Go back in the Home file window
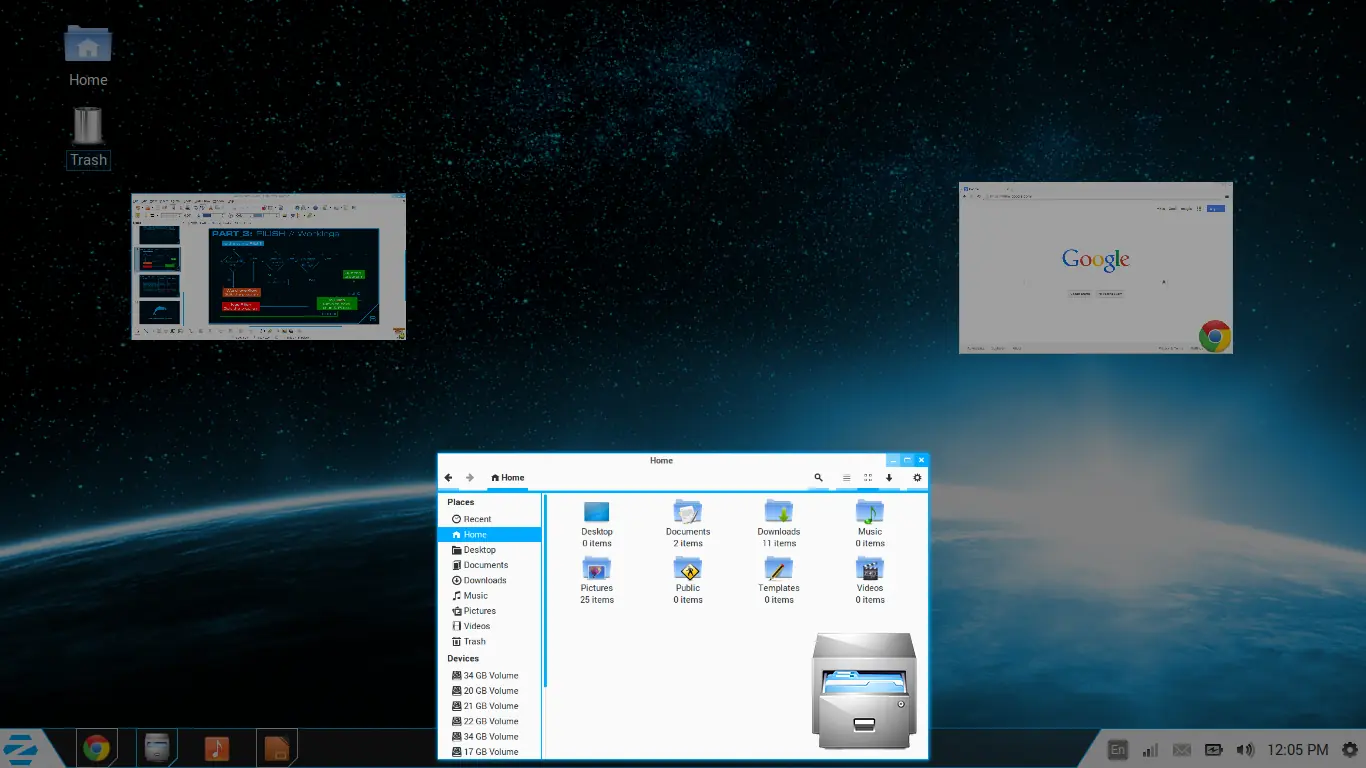The height and width of the screenshot is (768, 1366). coord(448,478)
